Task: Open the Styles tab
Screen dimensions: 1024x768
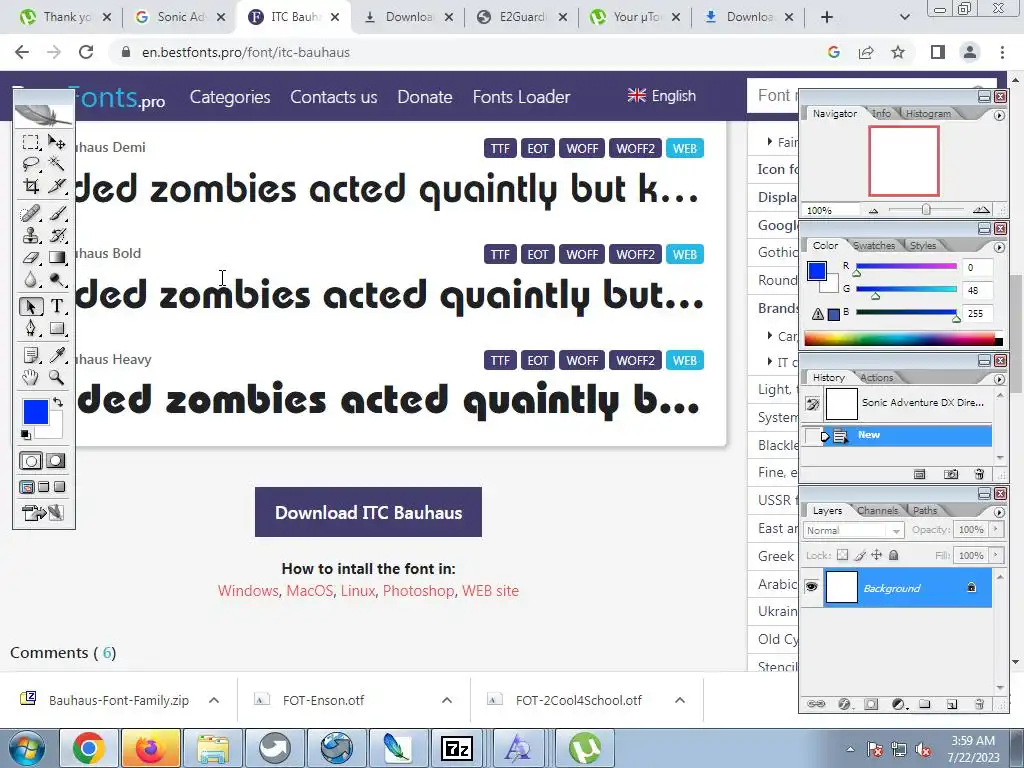Action: 923,246
